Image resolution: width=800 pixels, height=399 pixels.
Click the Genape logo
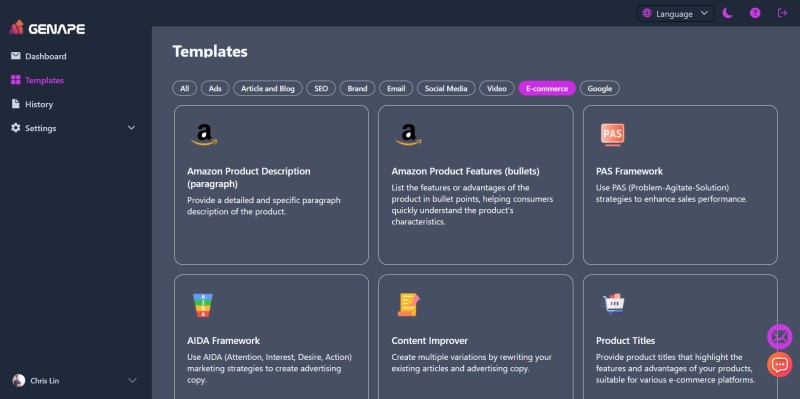47,28
